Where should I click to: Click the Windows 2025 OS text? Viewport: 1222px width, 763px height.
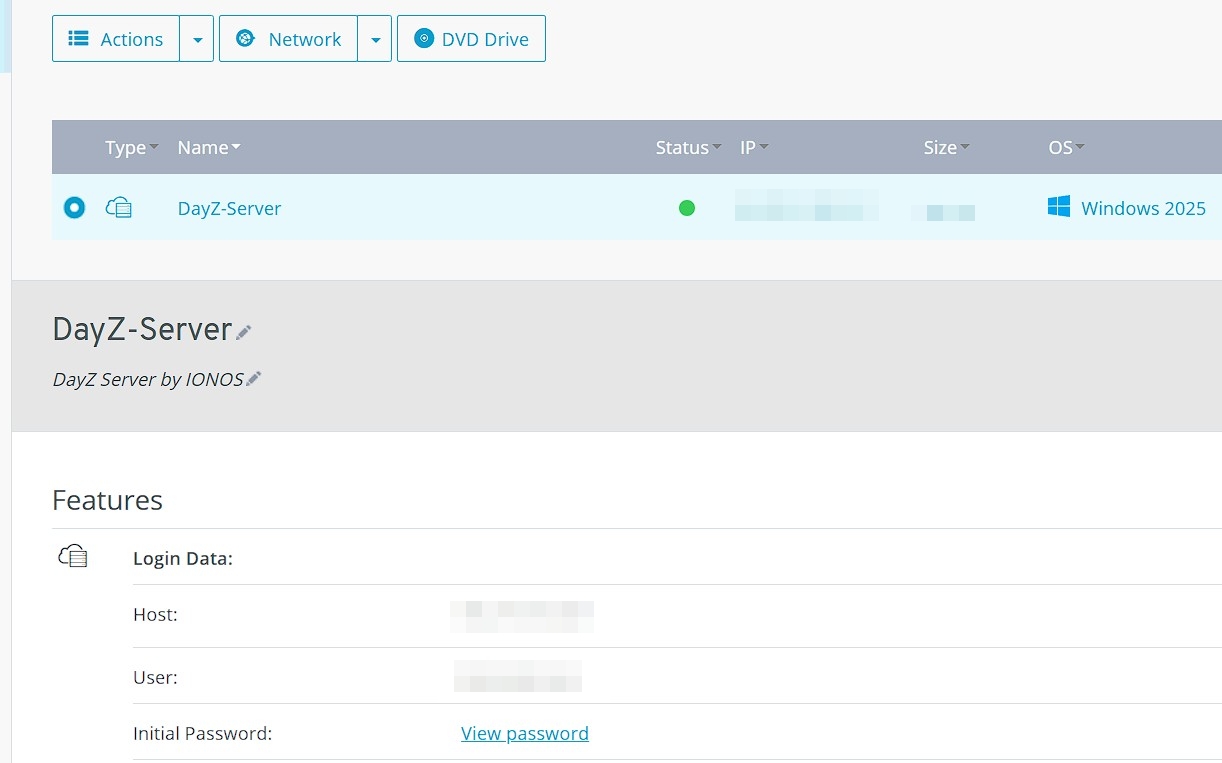tap(1143, 208)
